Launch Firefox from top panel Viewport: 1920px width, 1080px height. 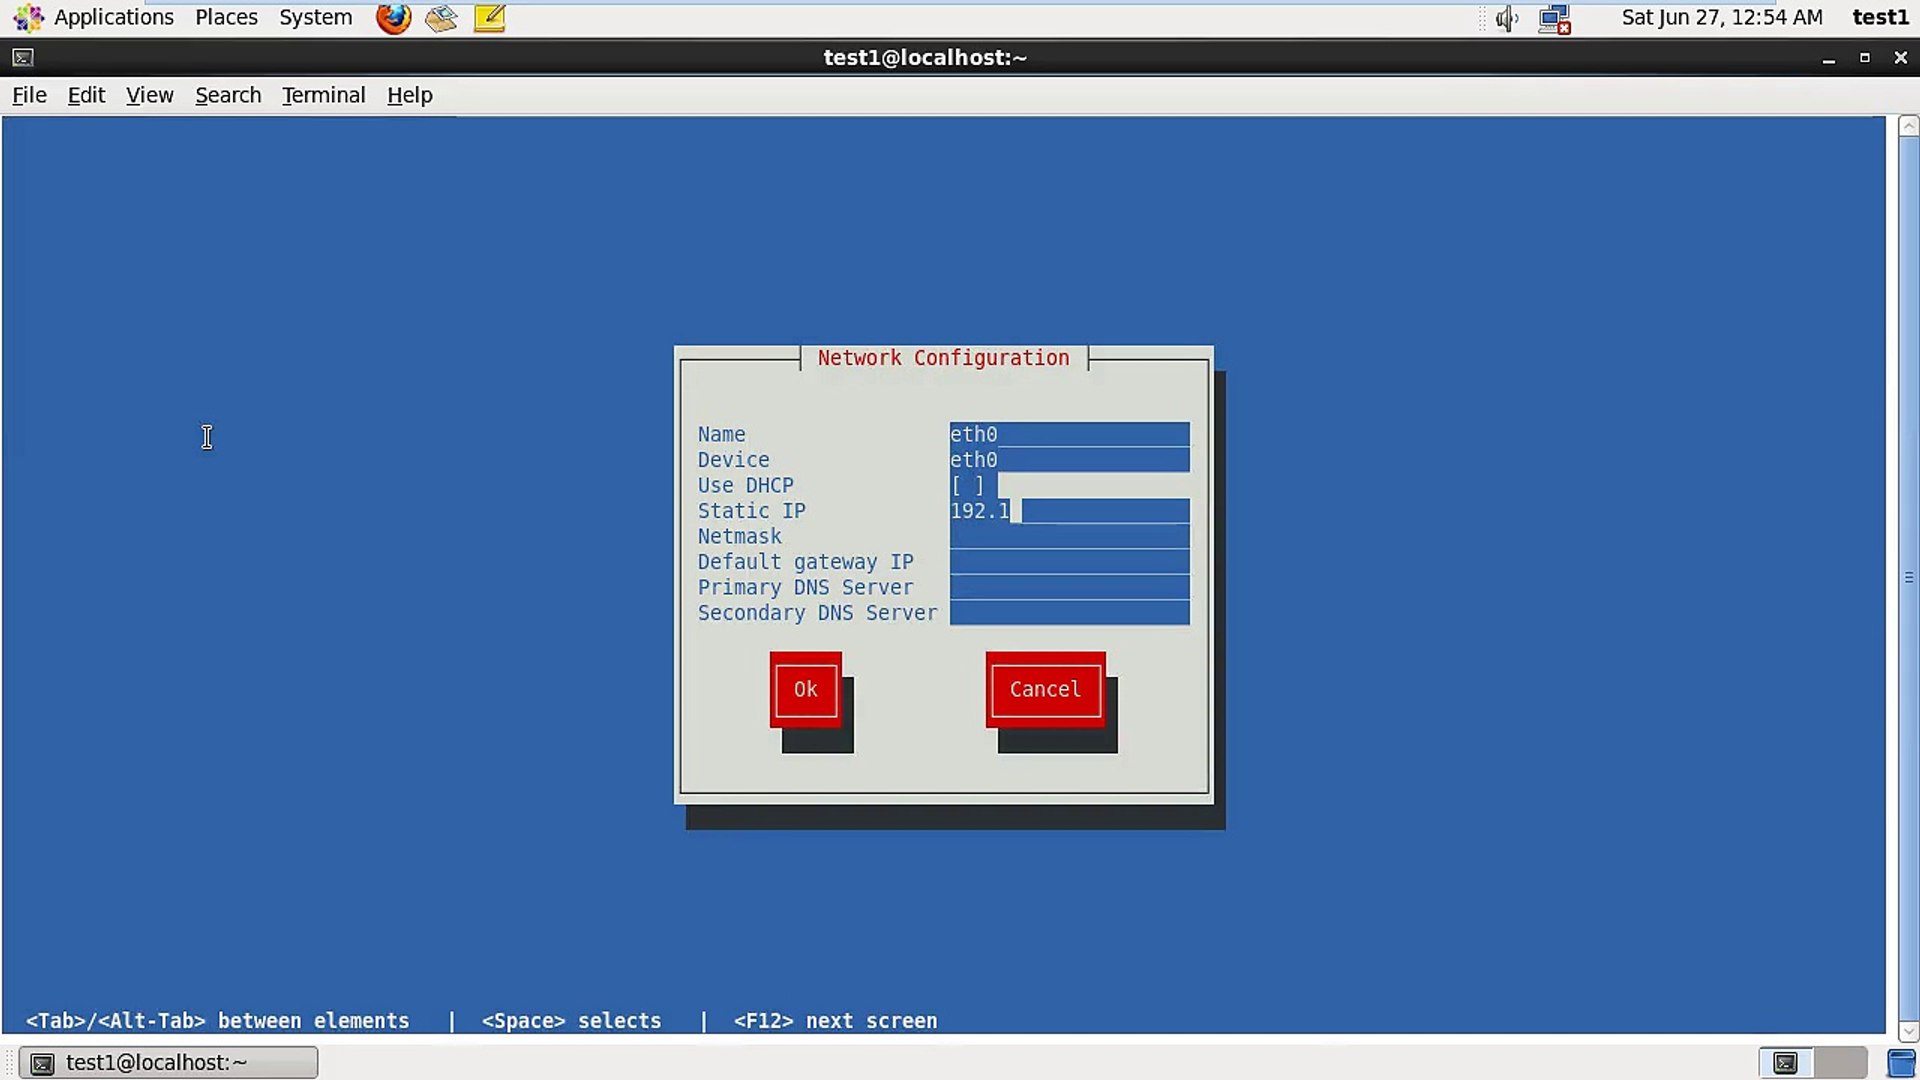coord(393,18)
